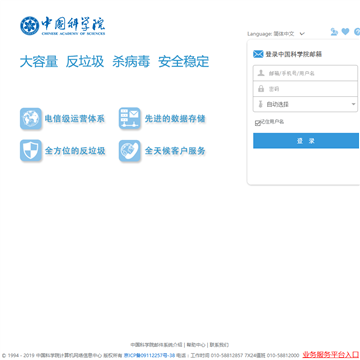Click the person icon in username field
Image resolution: width=360 pixels, height=360 pixels.
point(261,73)
